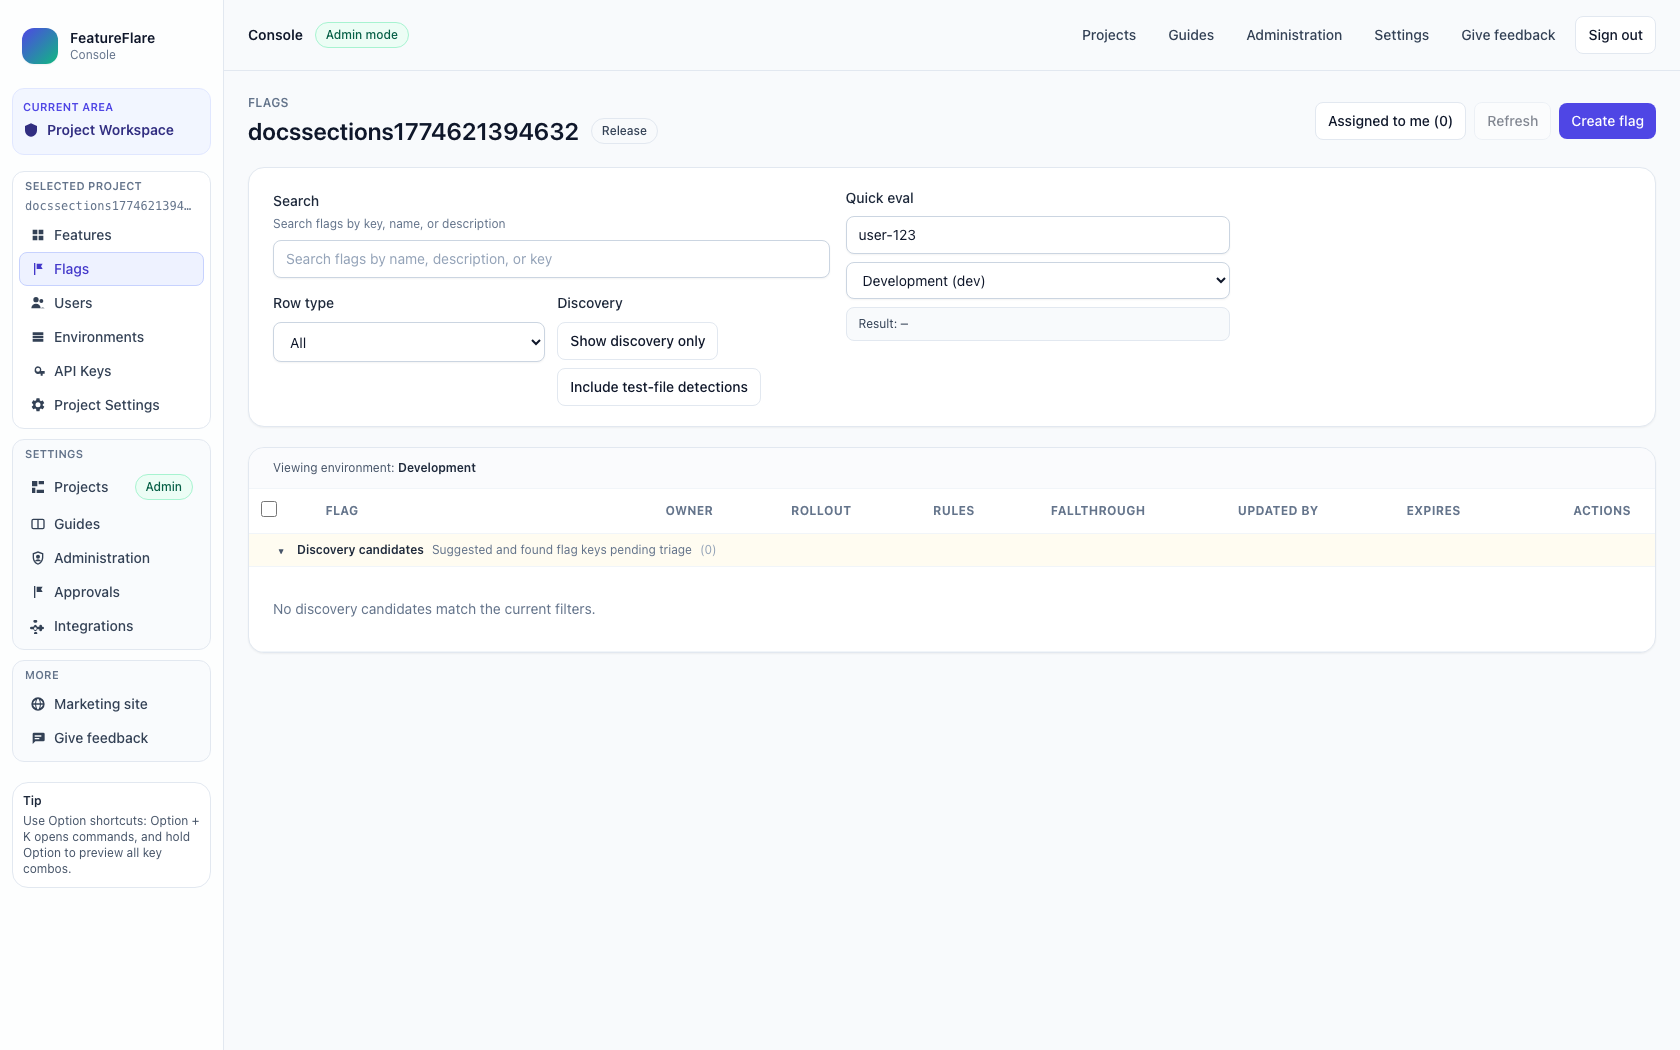Open Marketing site link
The height and width of the screenshot is (1050, 1680).
tap(111, 704)
